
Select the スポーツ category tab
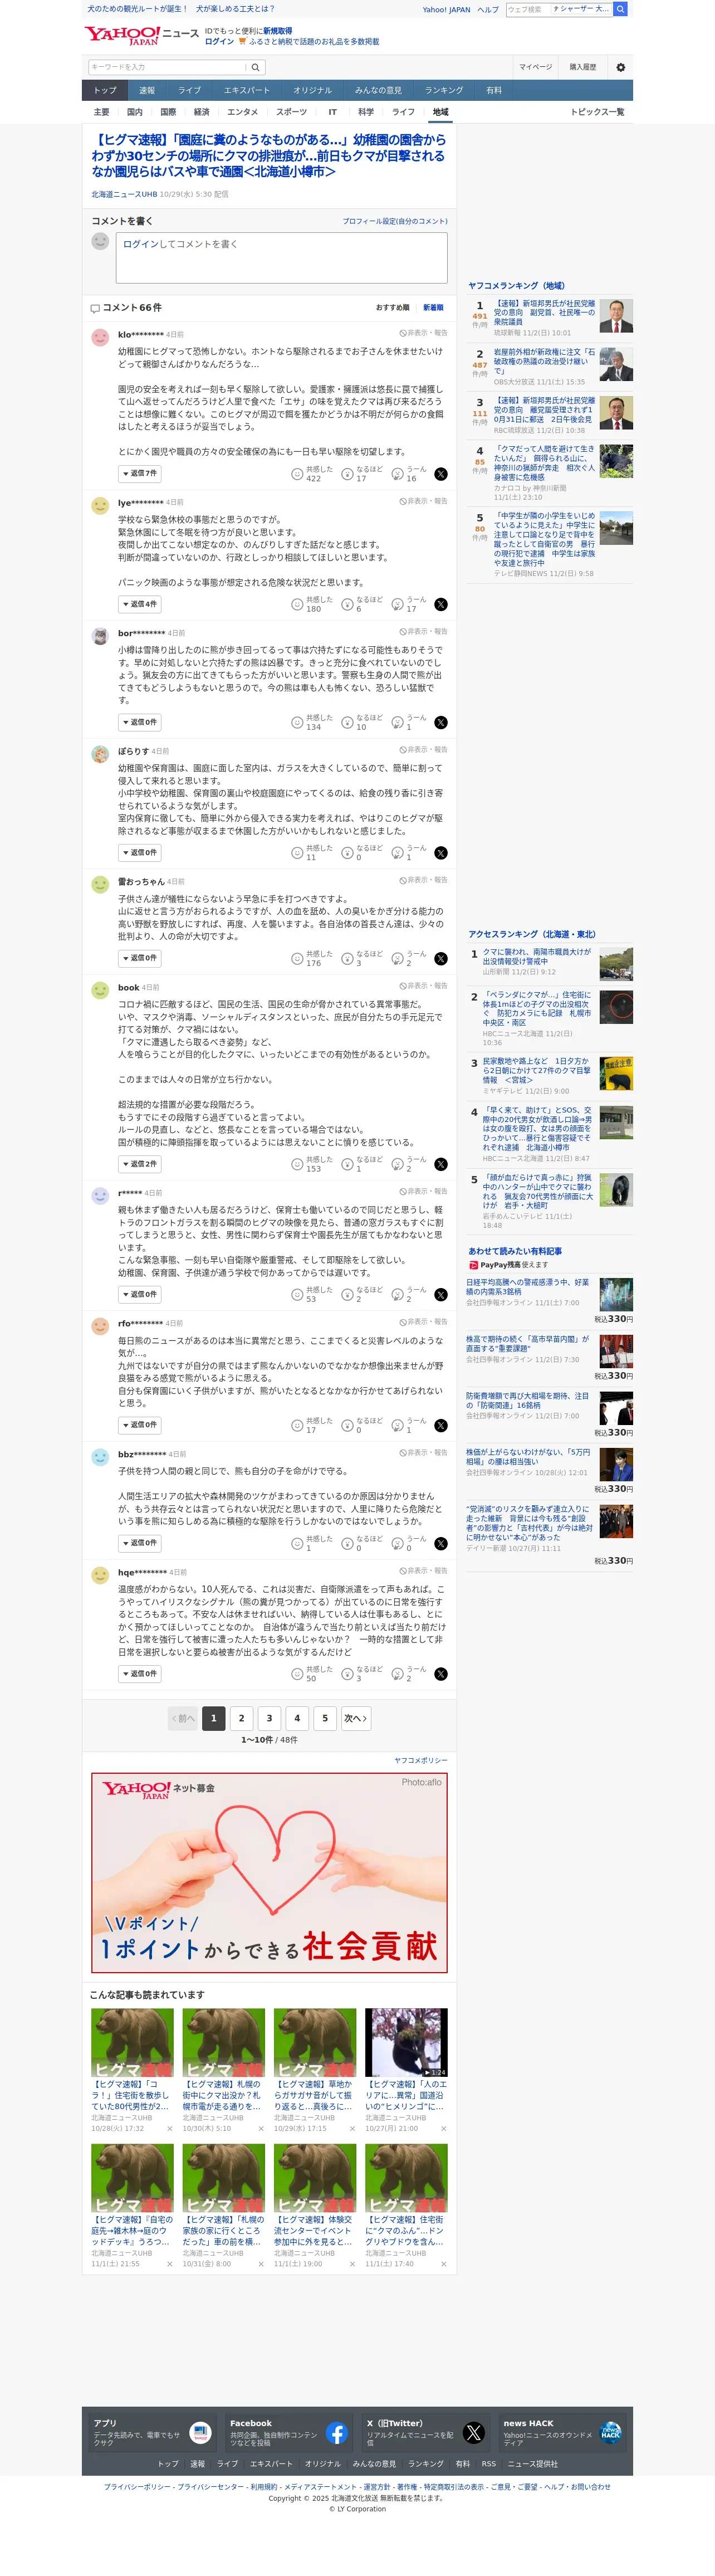[x=292, y=112]
